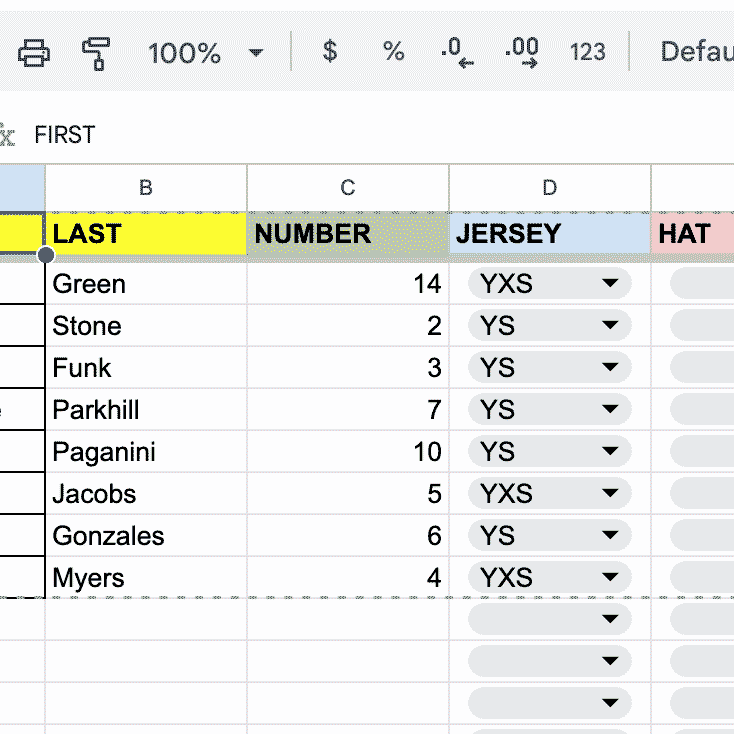This screenshot has height=734, width=734.
Task: Activate the Paint format roller
Action: pos(97,52)
